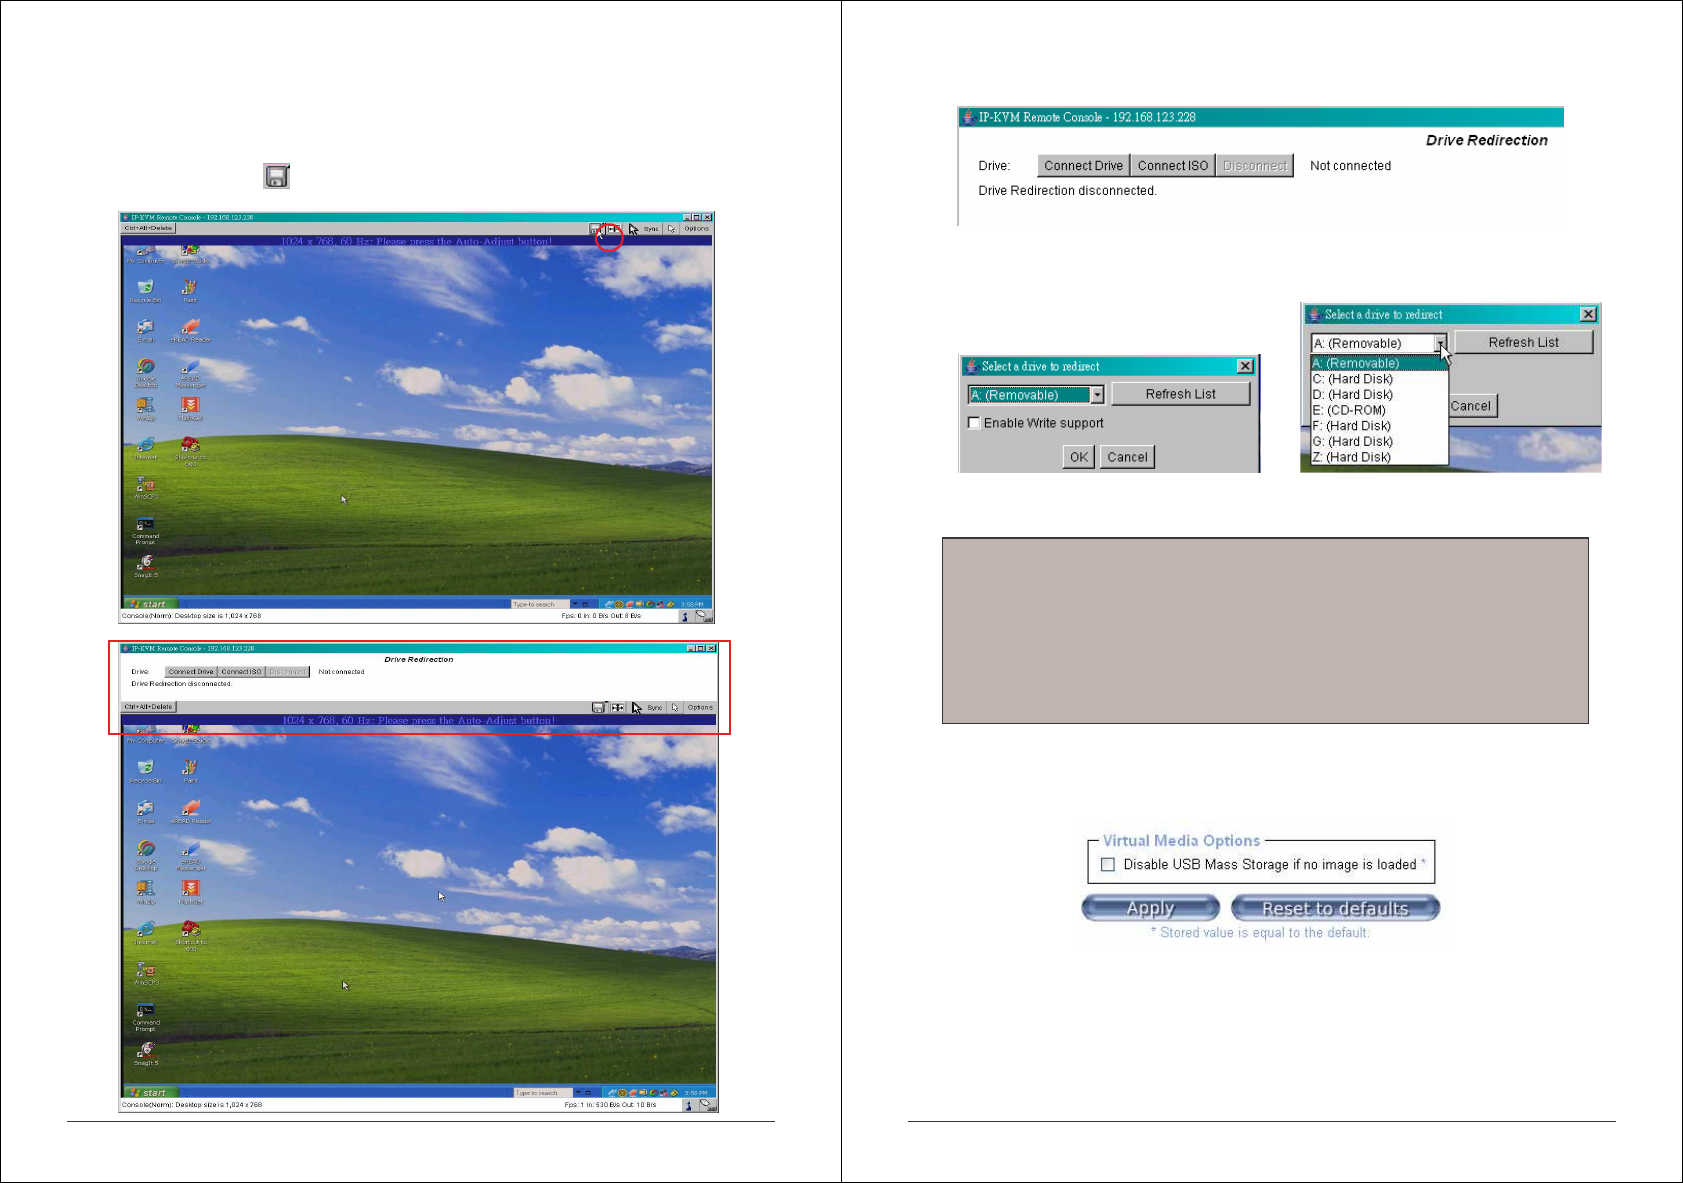The width and height of the screenshot is (1683, 1183).
Task: Enable Write support checkbox
Action: 974,423
